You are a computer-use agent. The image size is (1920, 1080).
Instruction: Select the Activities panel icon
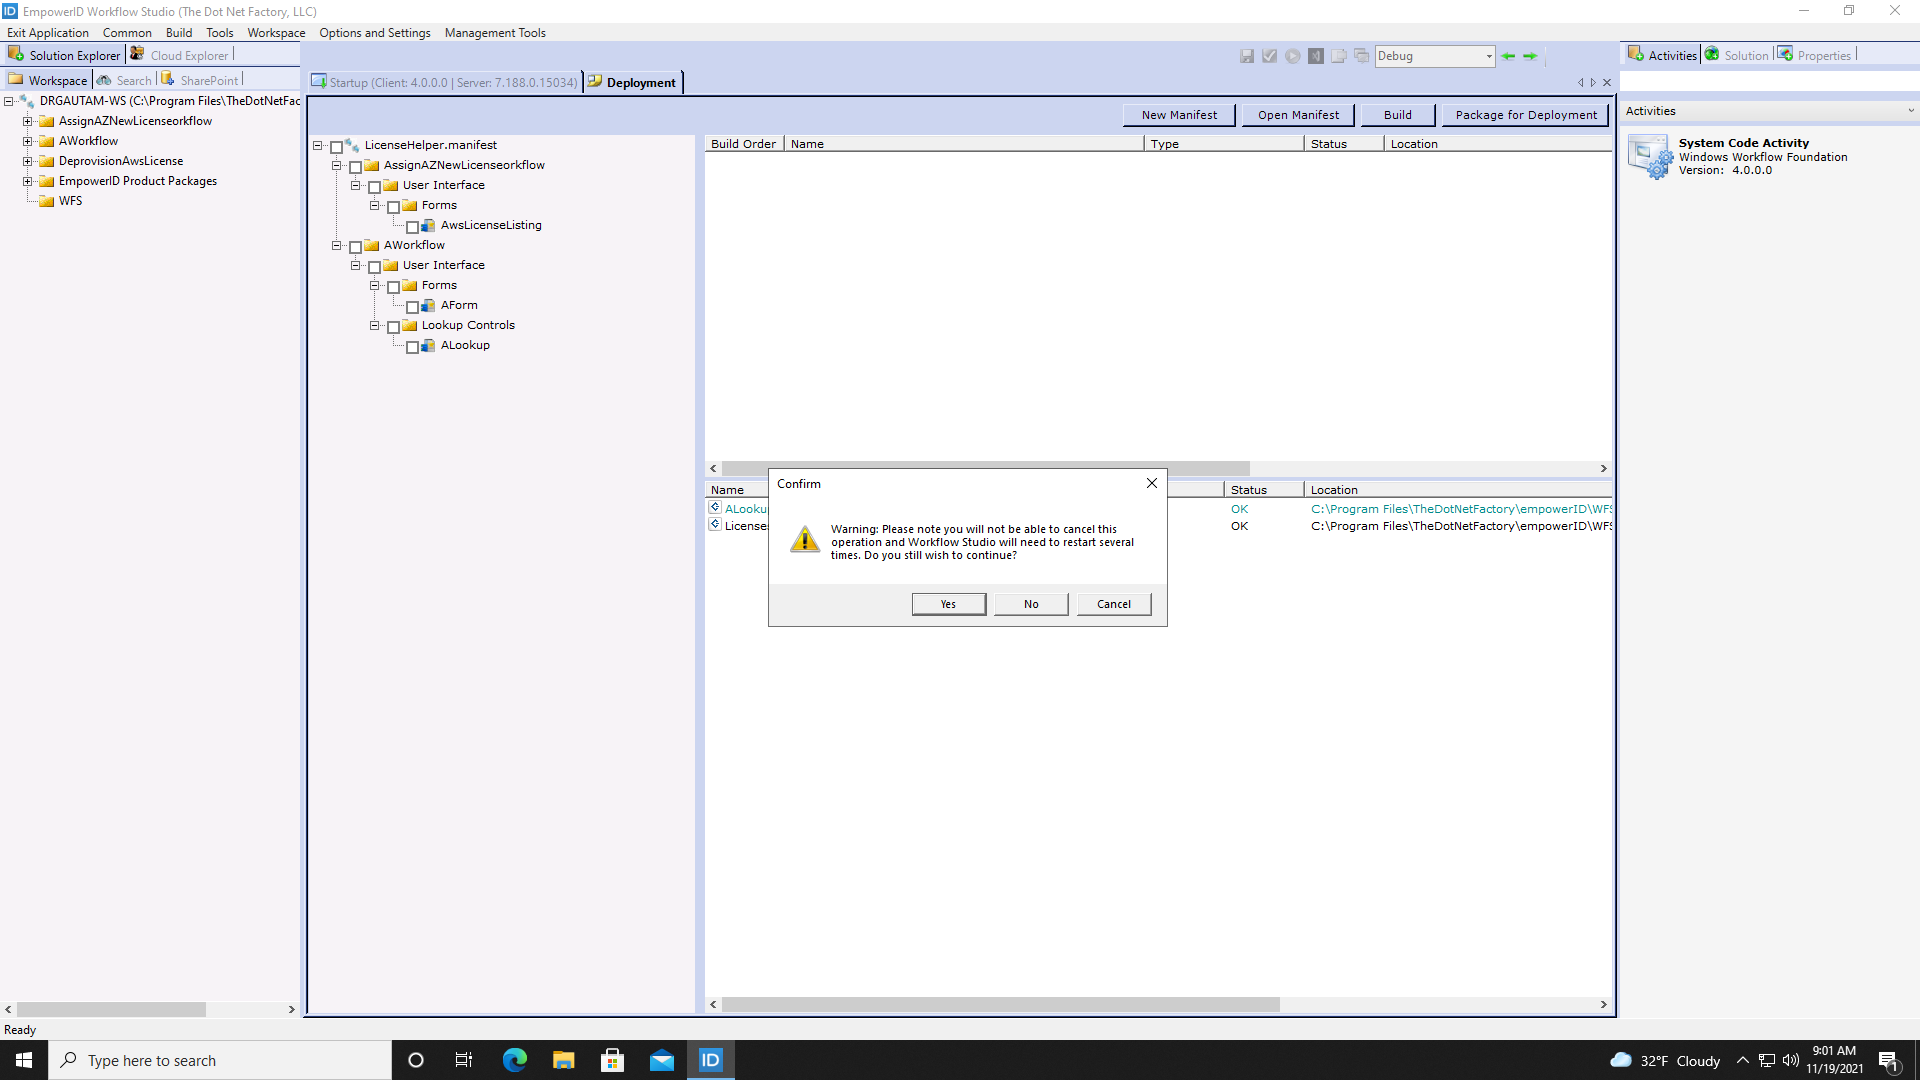[x=1637, y=53]
